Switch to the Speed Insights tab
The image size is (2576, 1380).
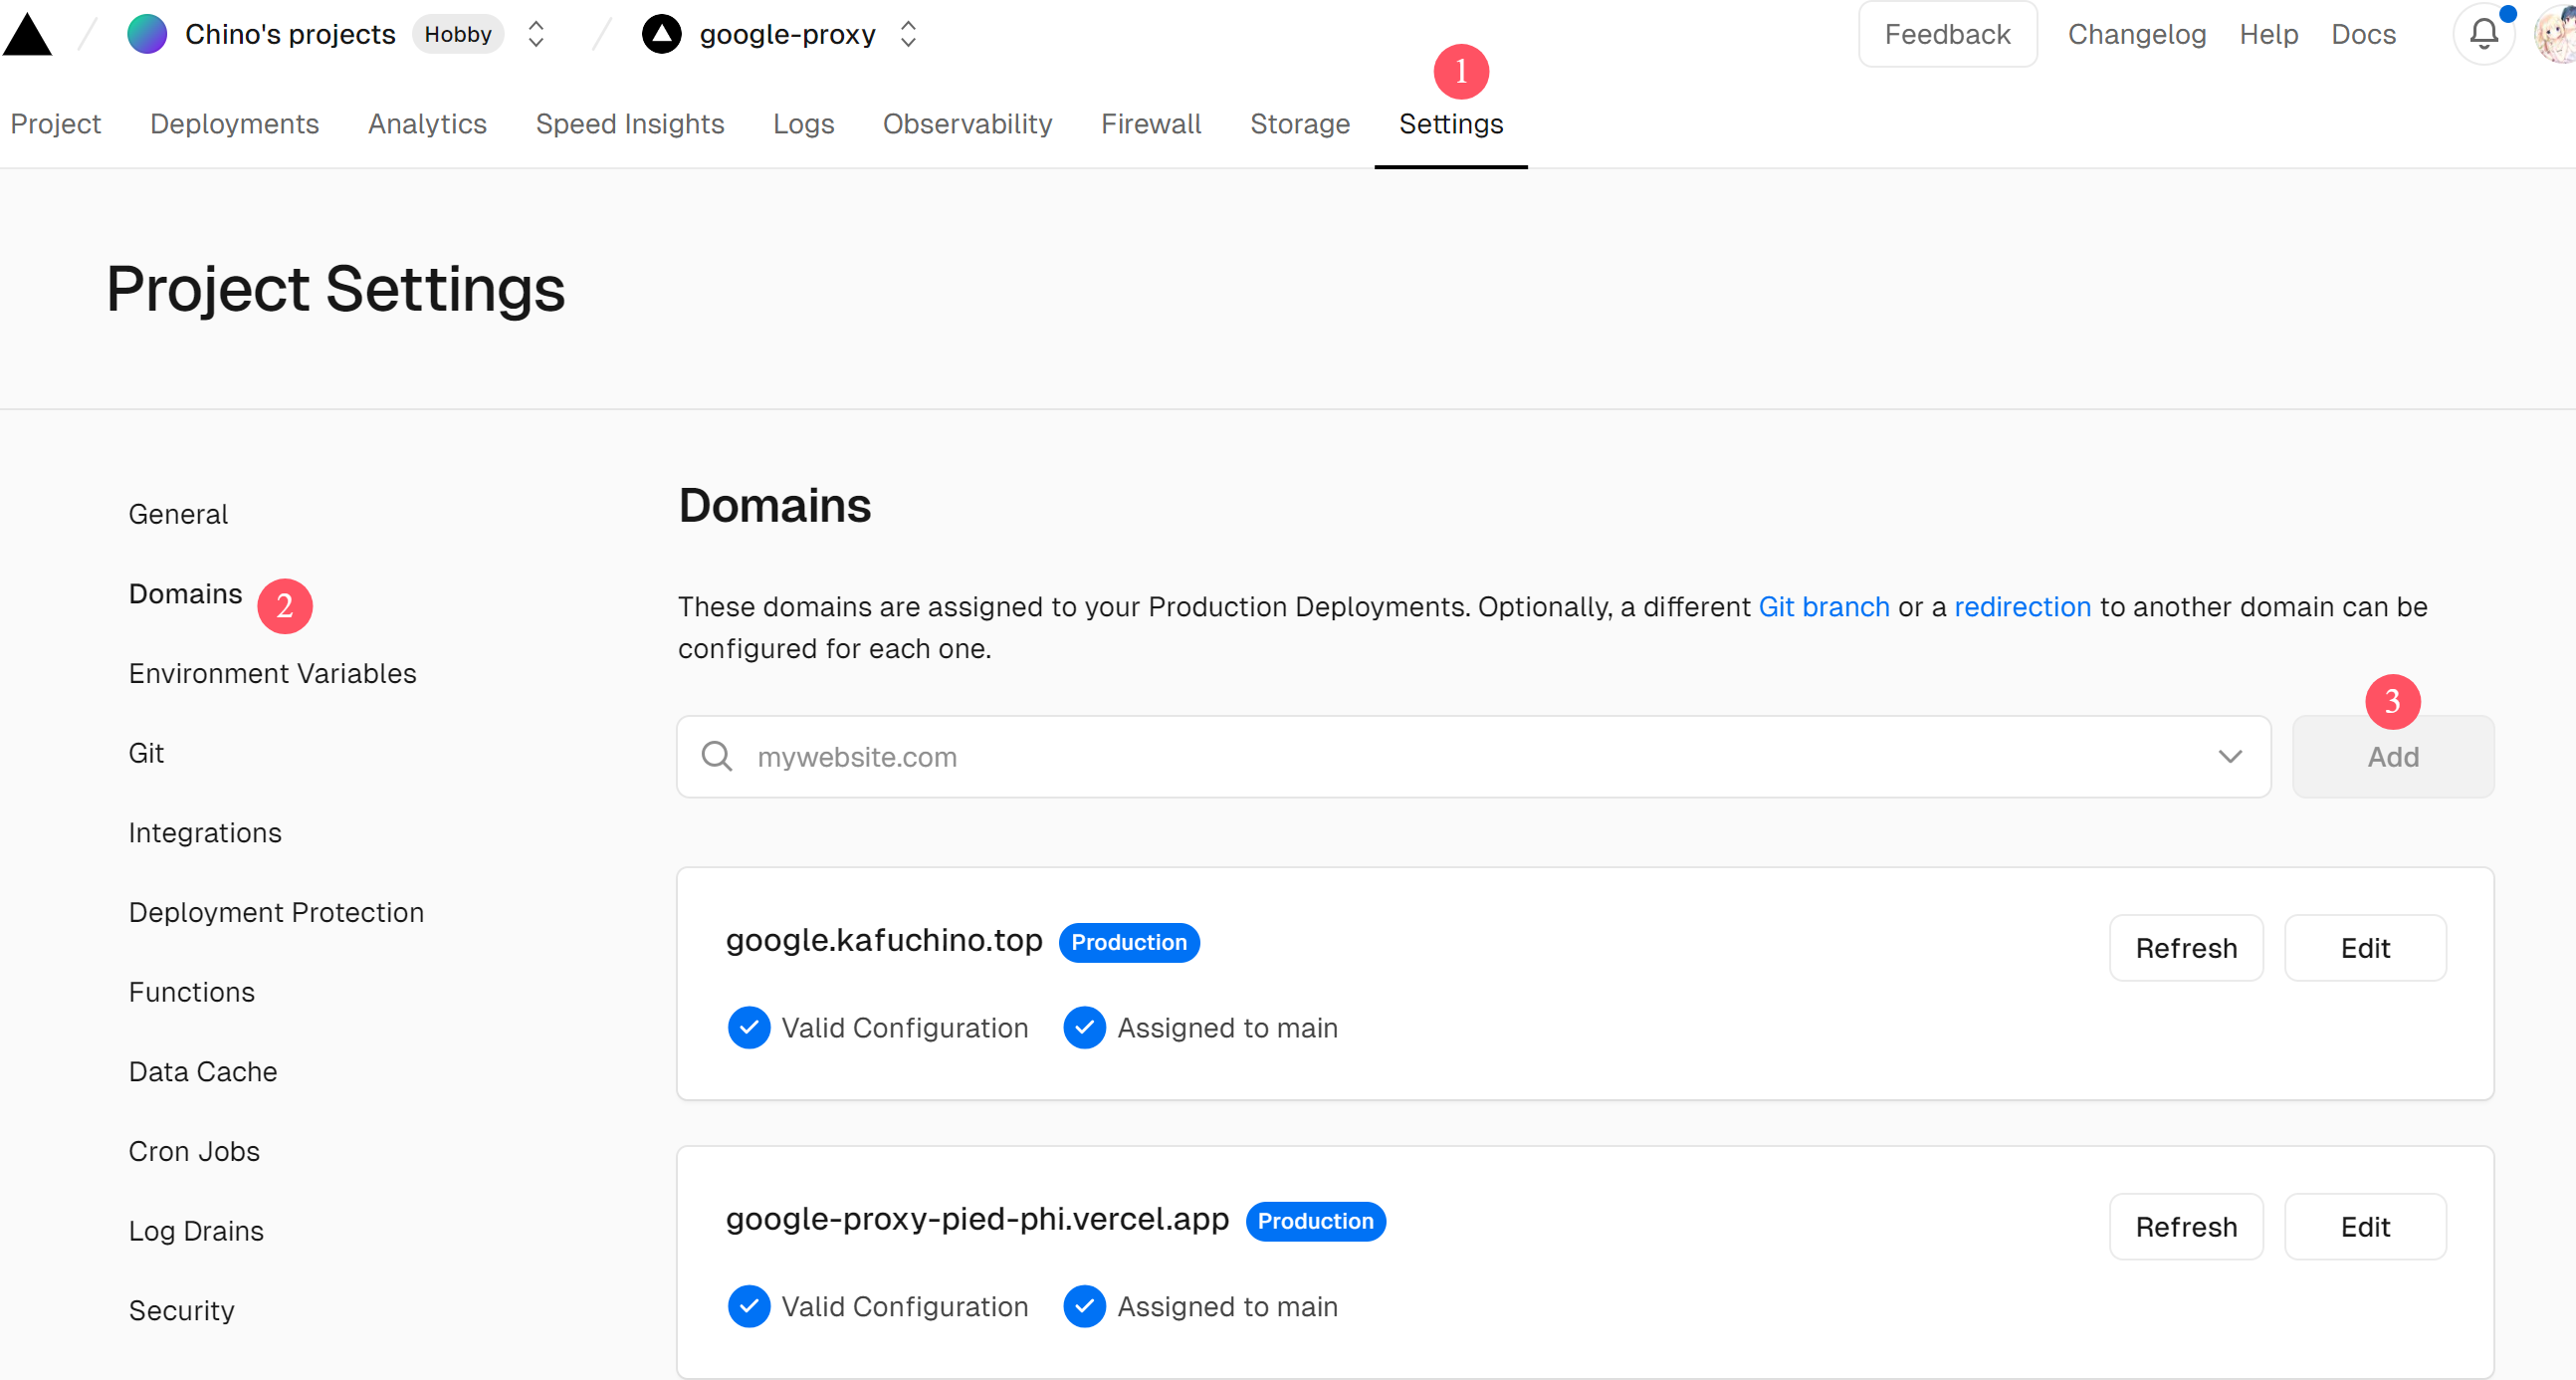630,124
